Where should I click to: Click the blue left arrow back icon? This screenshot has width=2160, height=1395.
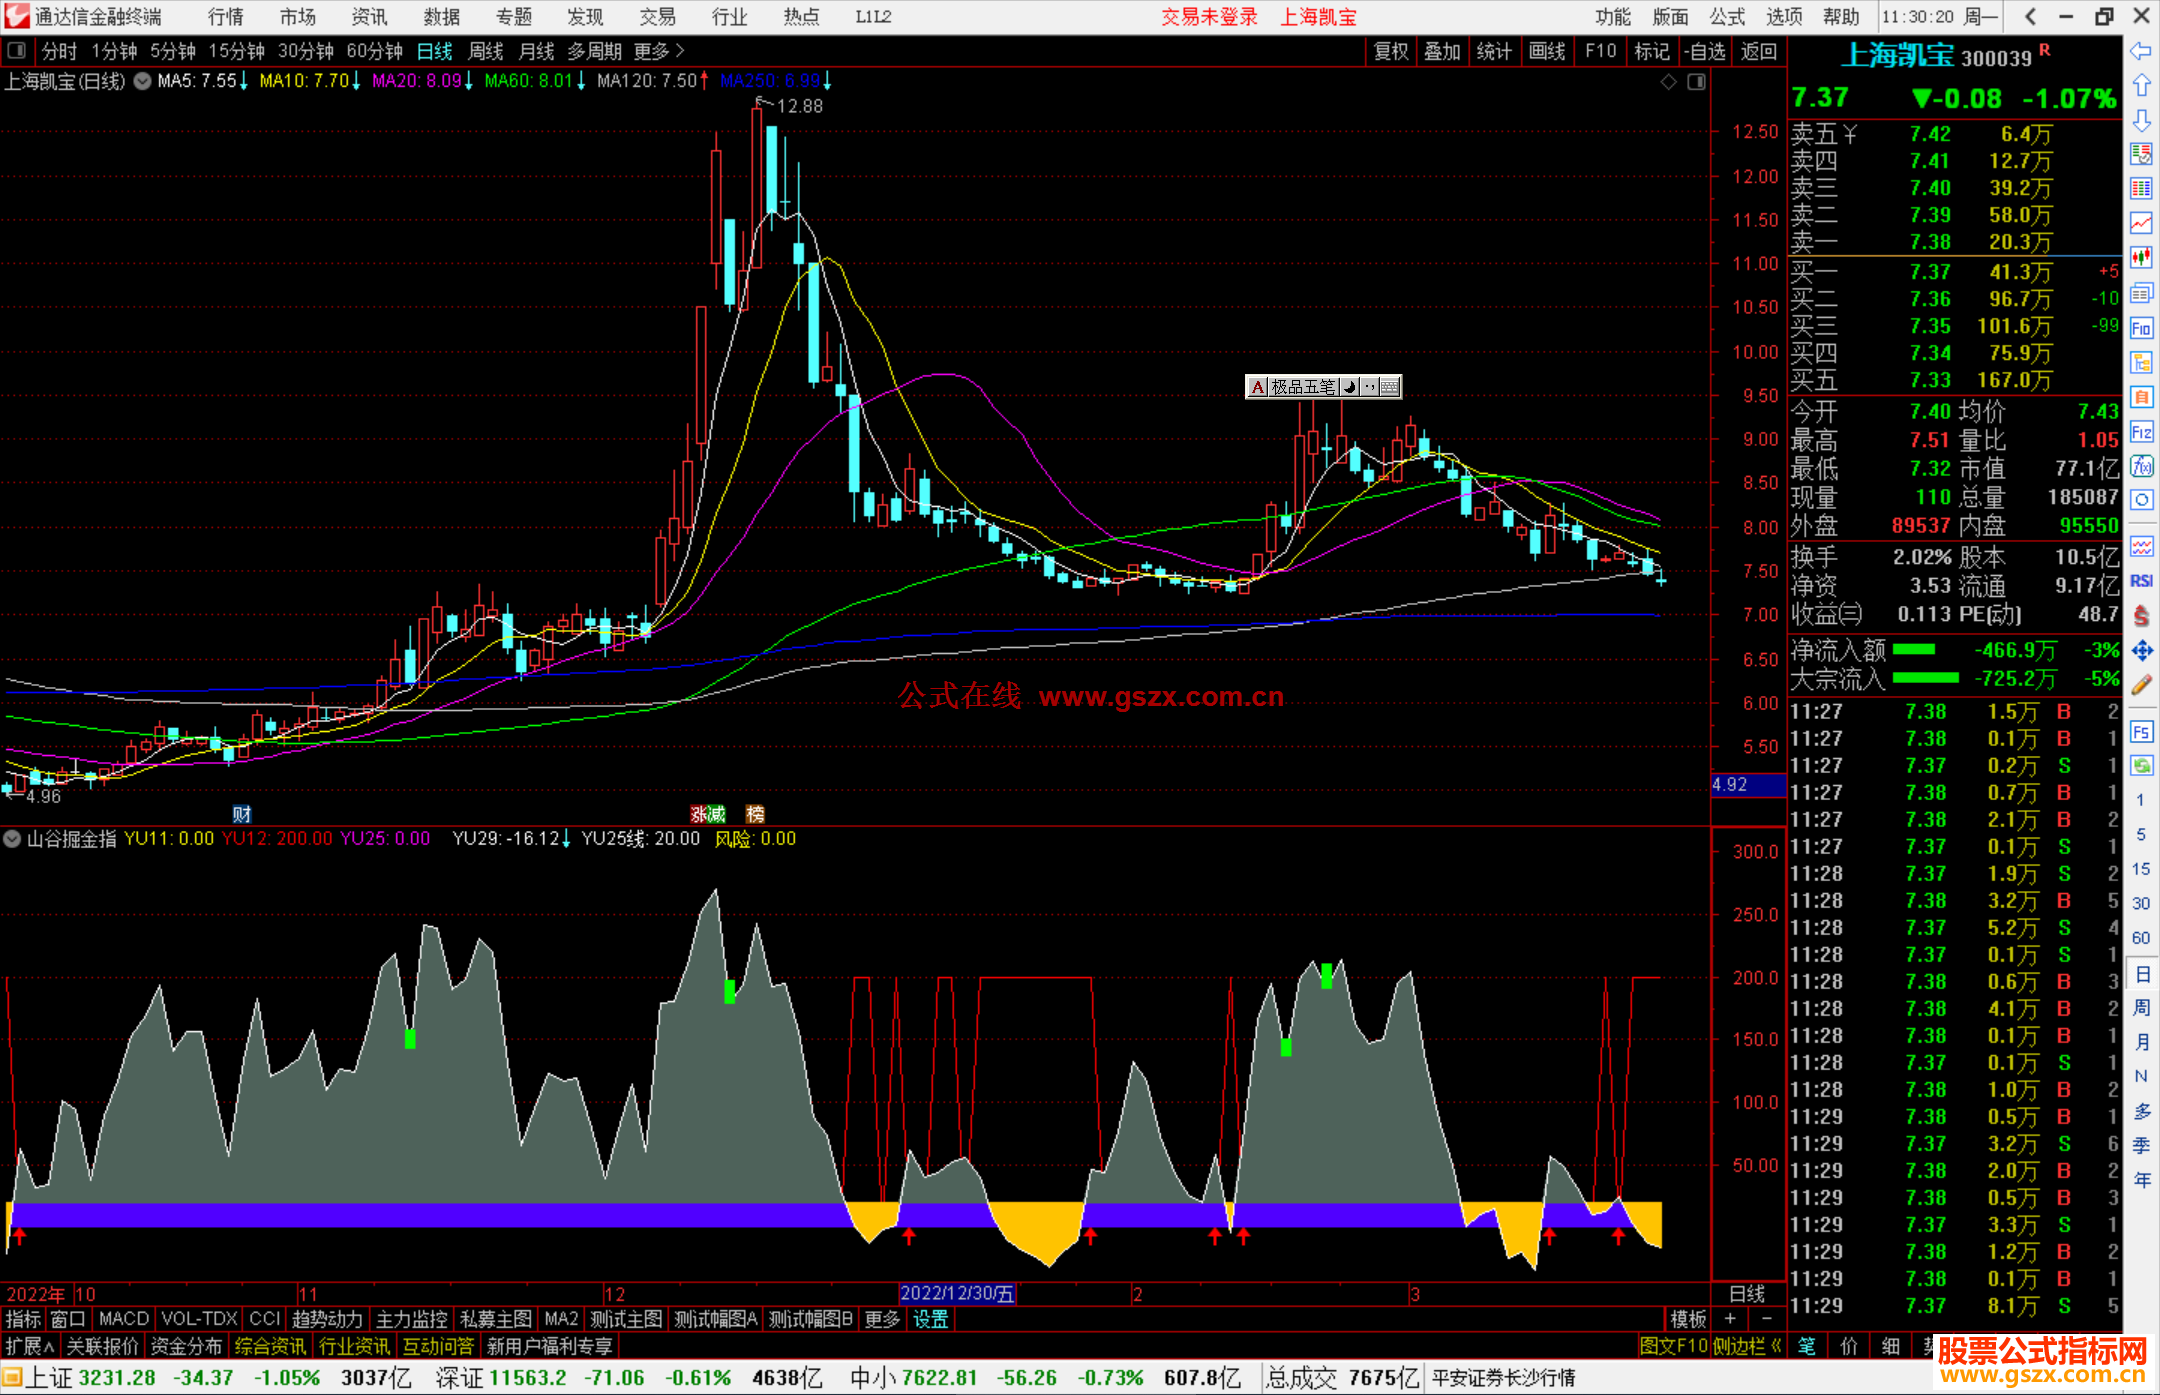coord(2141,51)
